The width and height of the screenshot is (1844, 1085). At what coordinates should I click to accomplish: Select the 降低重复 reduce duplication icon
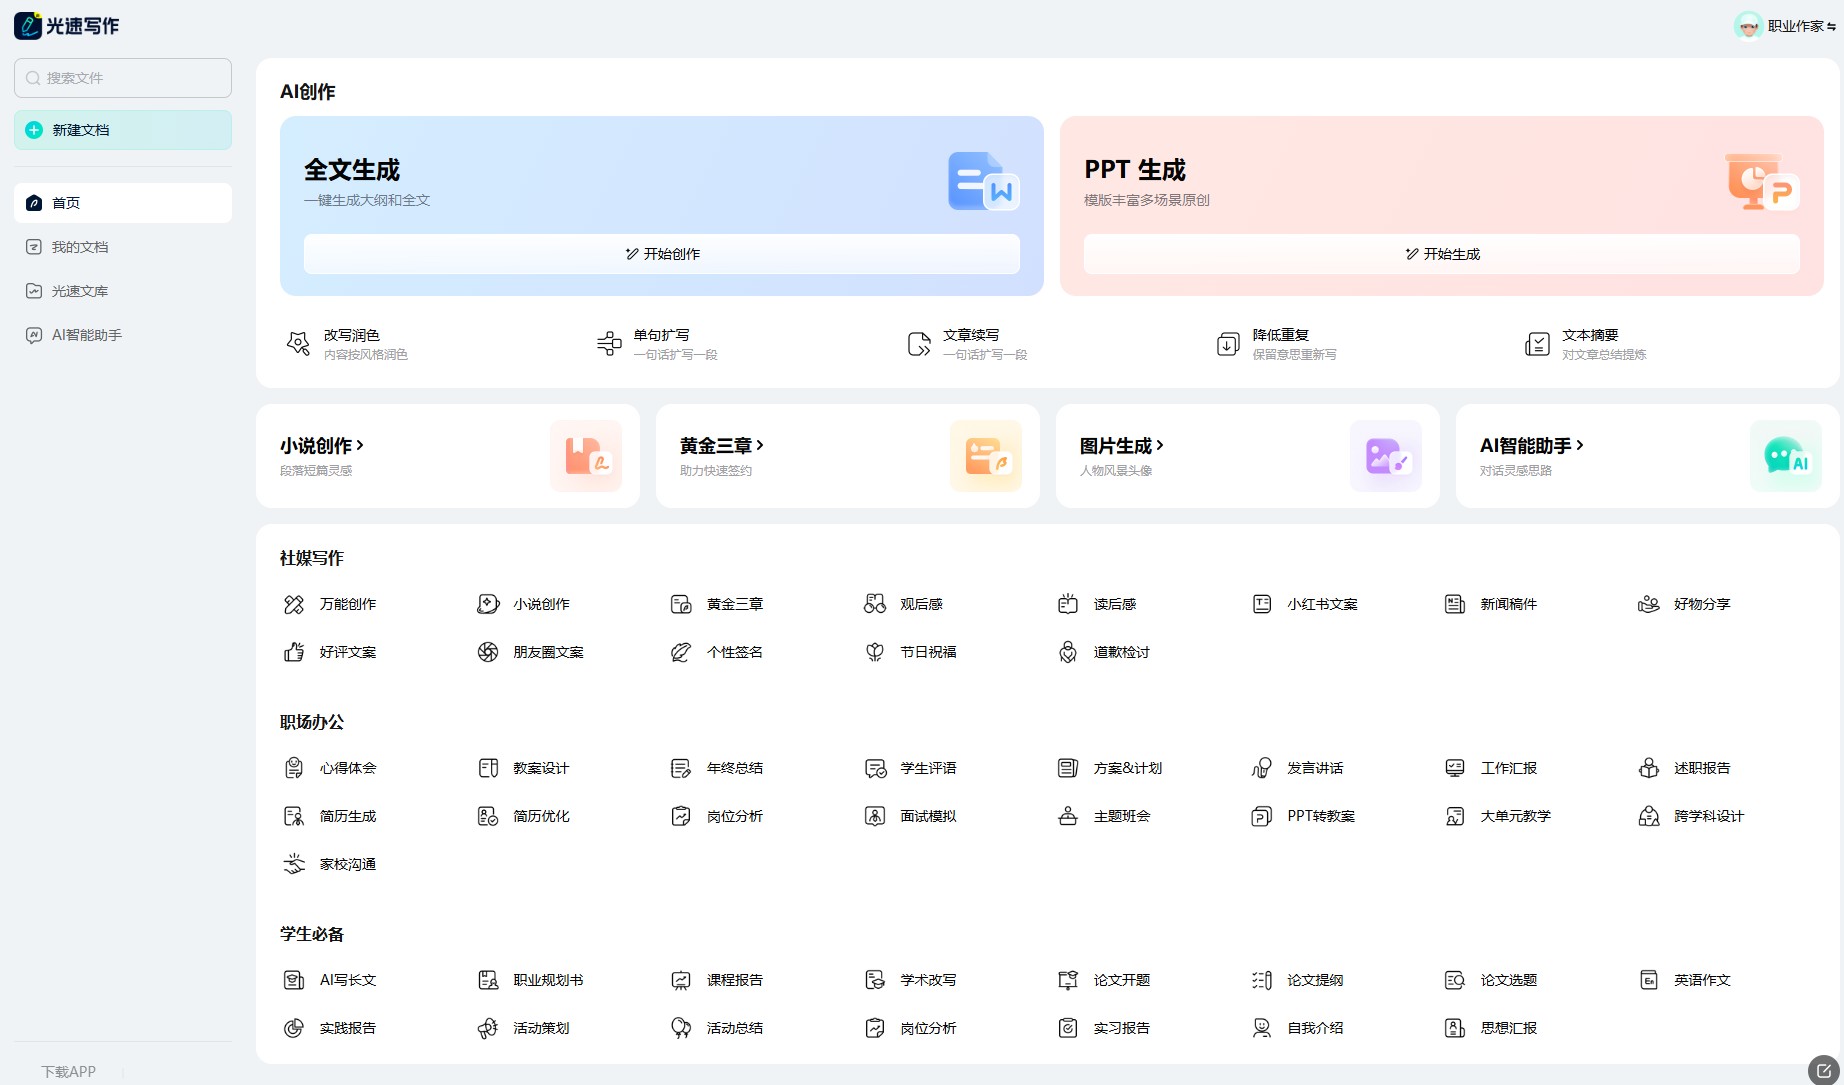tap(1228, 344)
